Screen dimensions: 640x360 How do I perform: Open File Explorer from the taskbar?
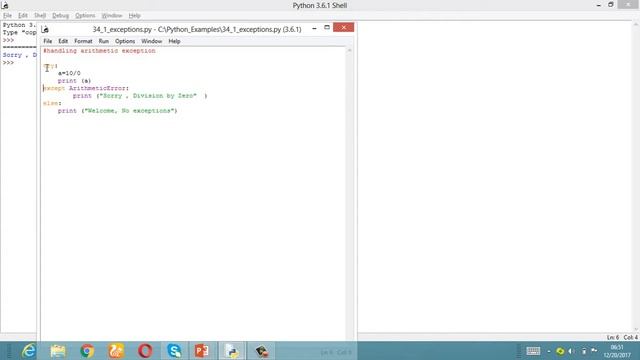click(x=58, y=351)
